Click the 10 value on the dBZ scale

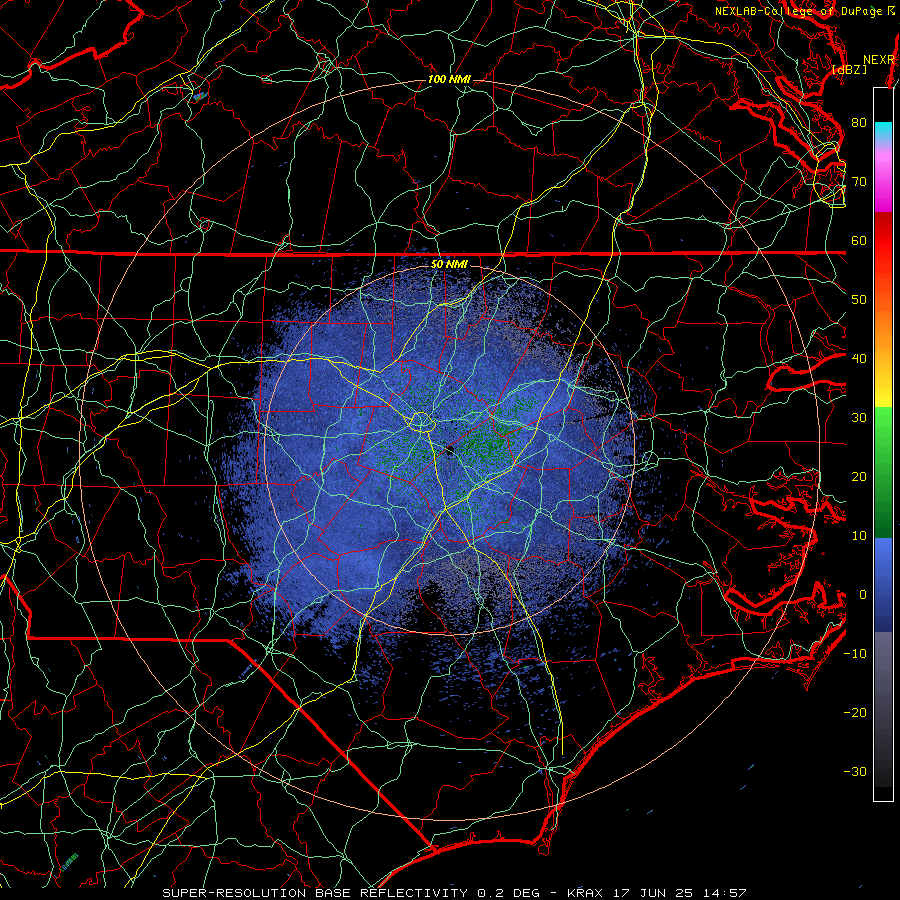click(859, 536)
